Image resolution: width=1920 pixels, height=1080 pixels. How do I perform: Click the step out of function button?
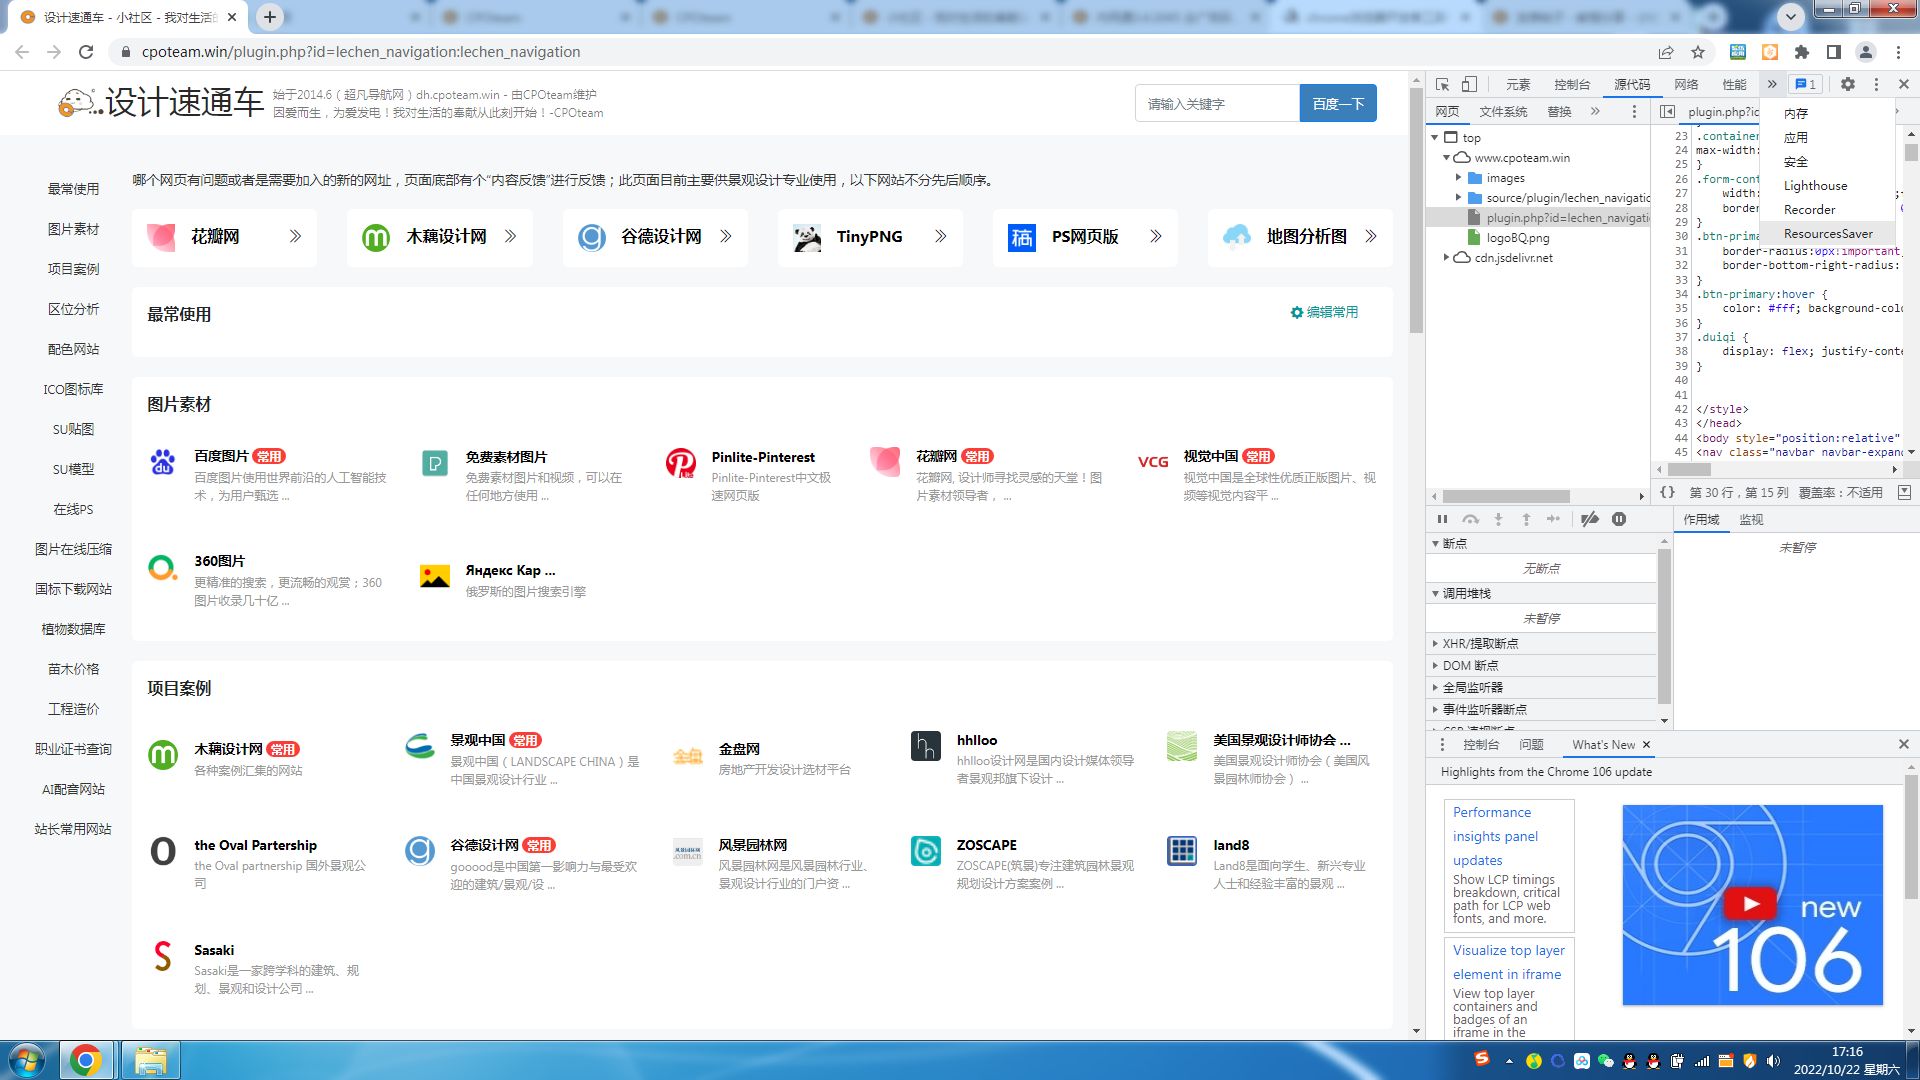pos(1526,519)
